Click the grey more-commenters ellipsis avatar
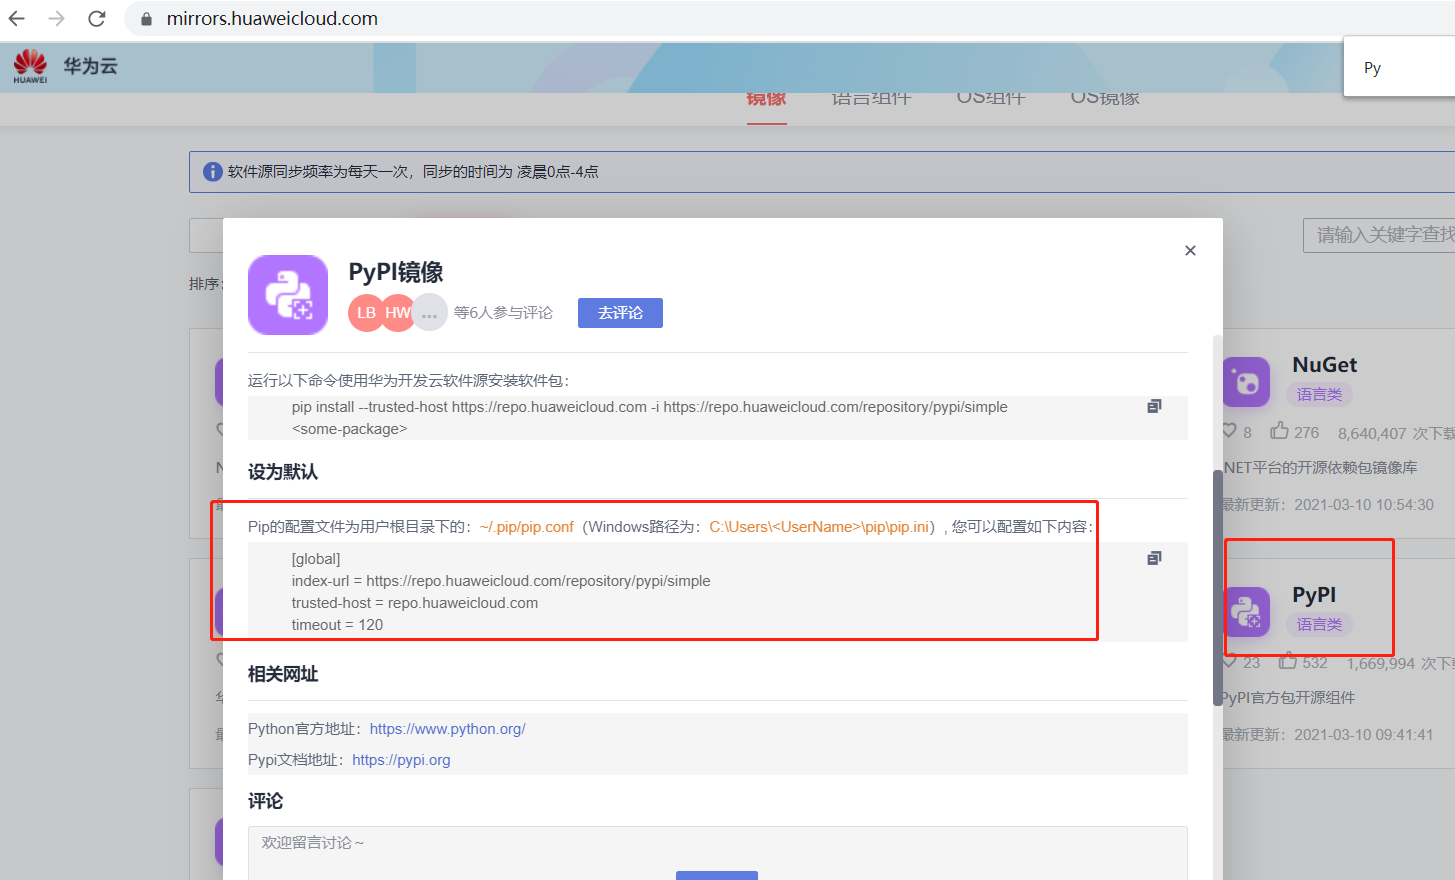The image size is (1455, 880). [x=430, y=313]
